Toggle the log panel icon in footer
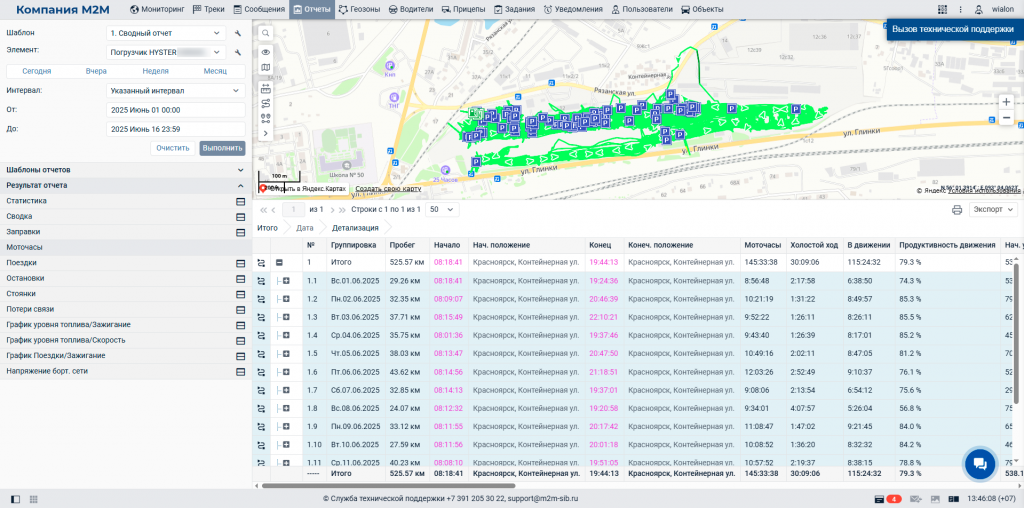Viewport: 1024px width, 508px height. click(953, 499)
